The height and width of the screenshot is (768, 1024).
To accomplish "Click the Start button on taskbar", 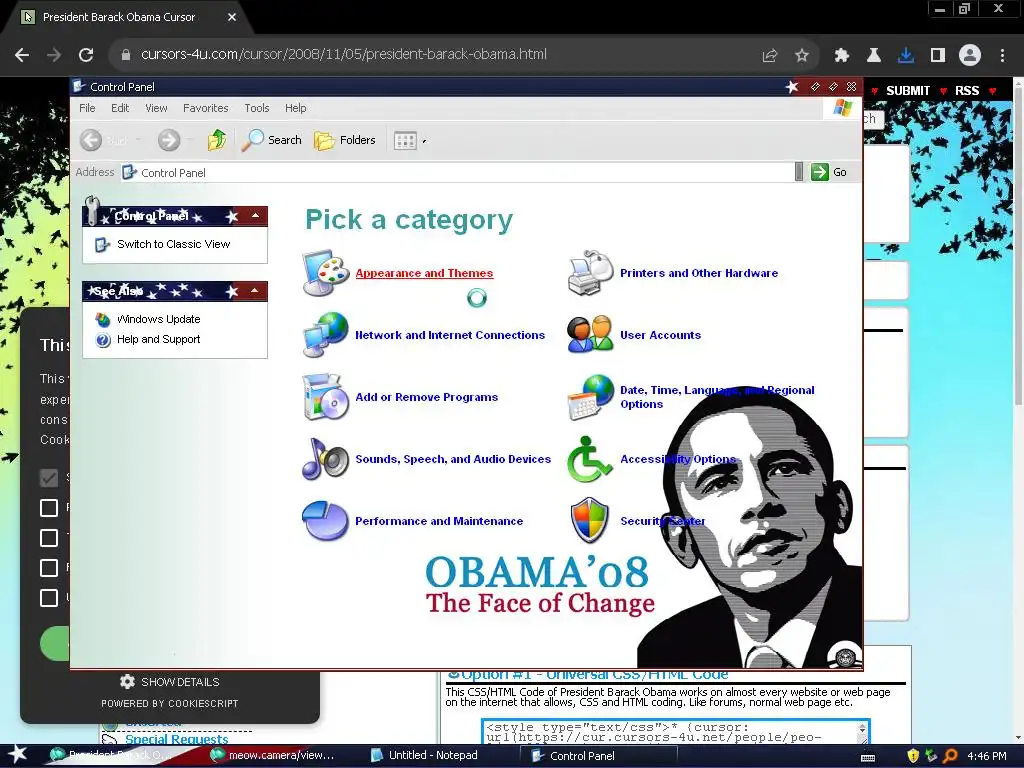I will (18, 755).
